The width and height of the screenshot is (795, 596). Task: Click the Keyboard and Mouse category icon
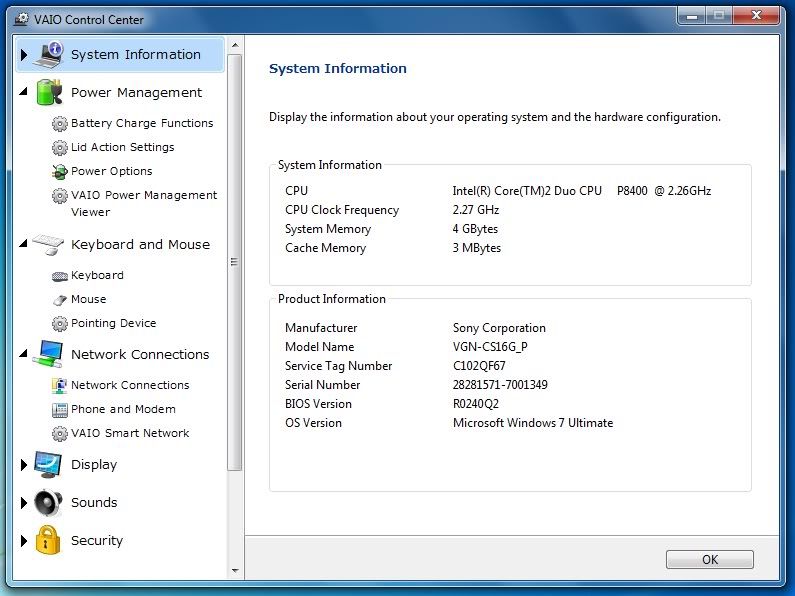[x=48, y=244]
